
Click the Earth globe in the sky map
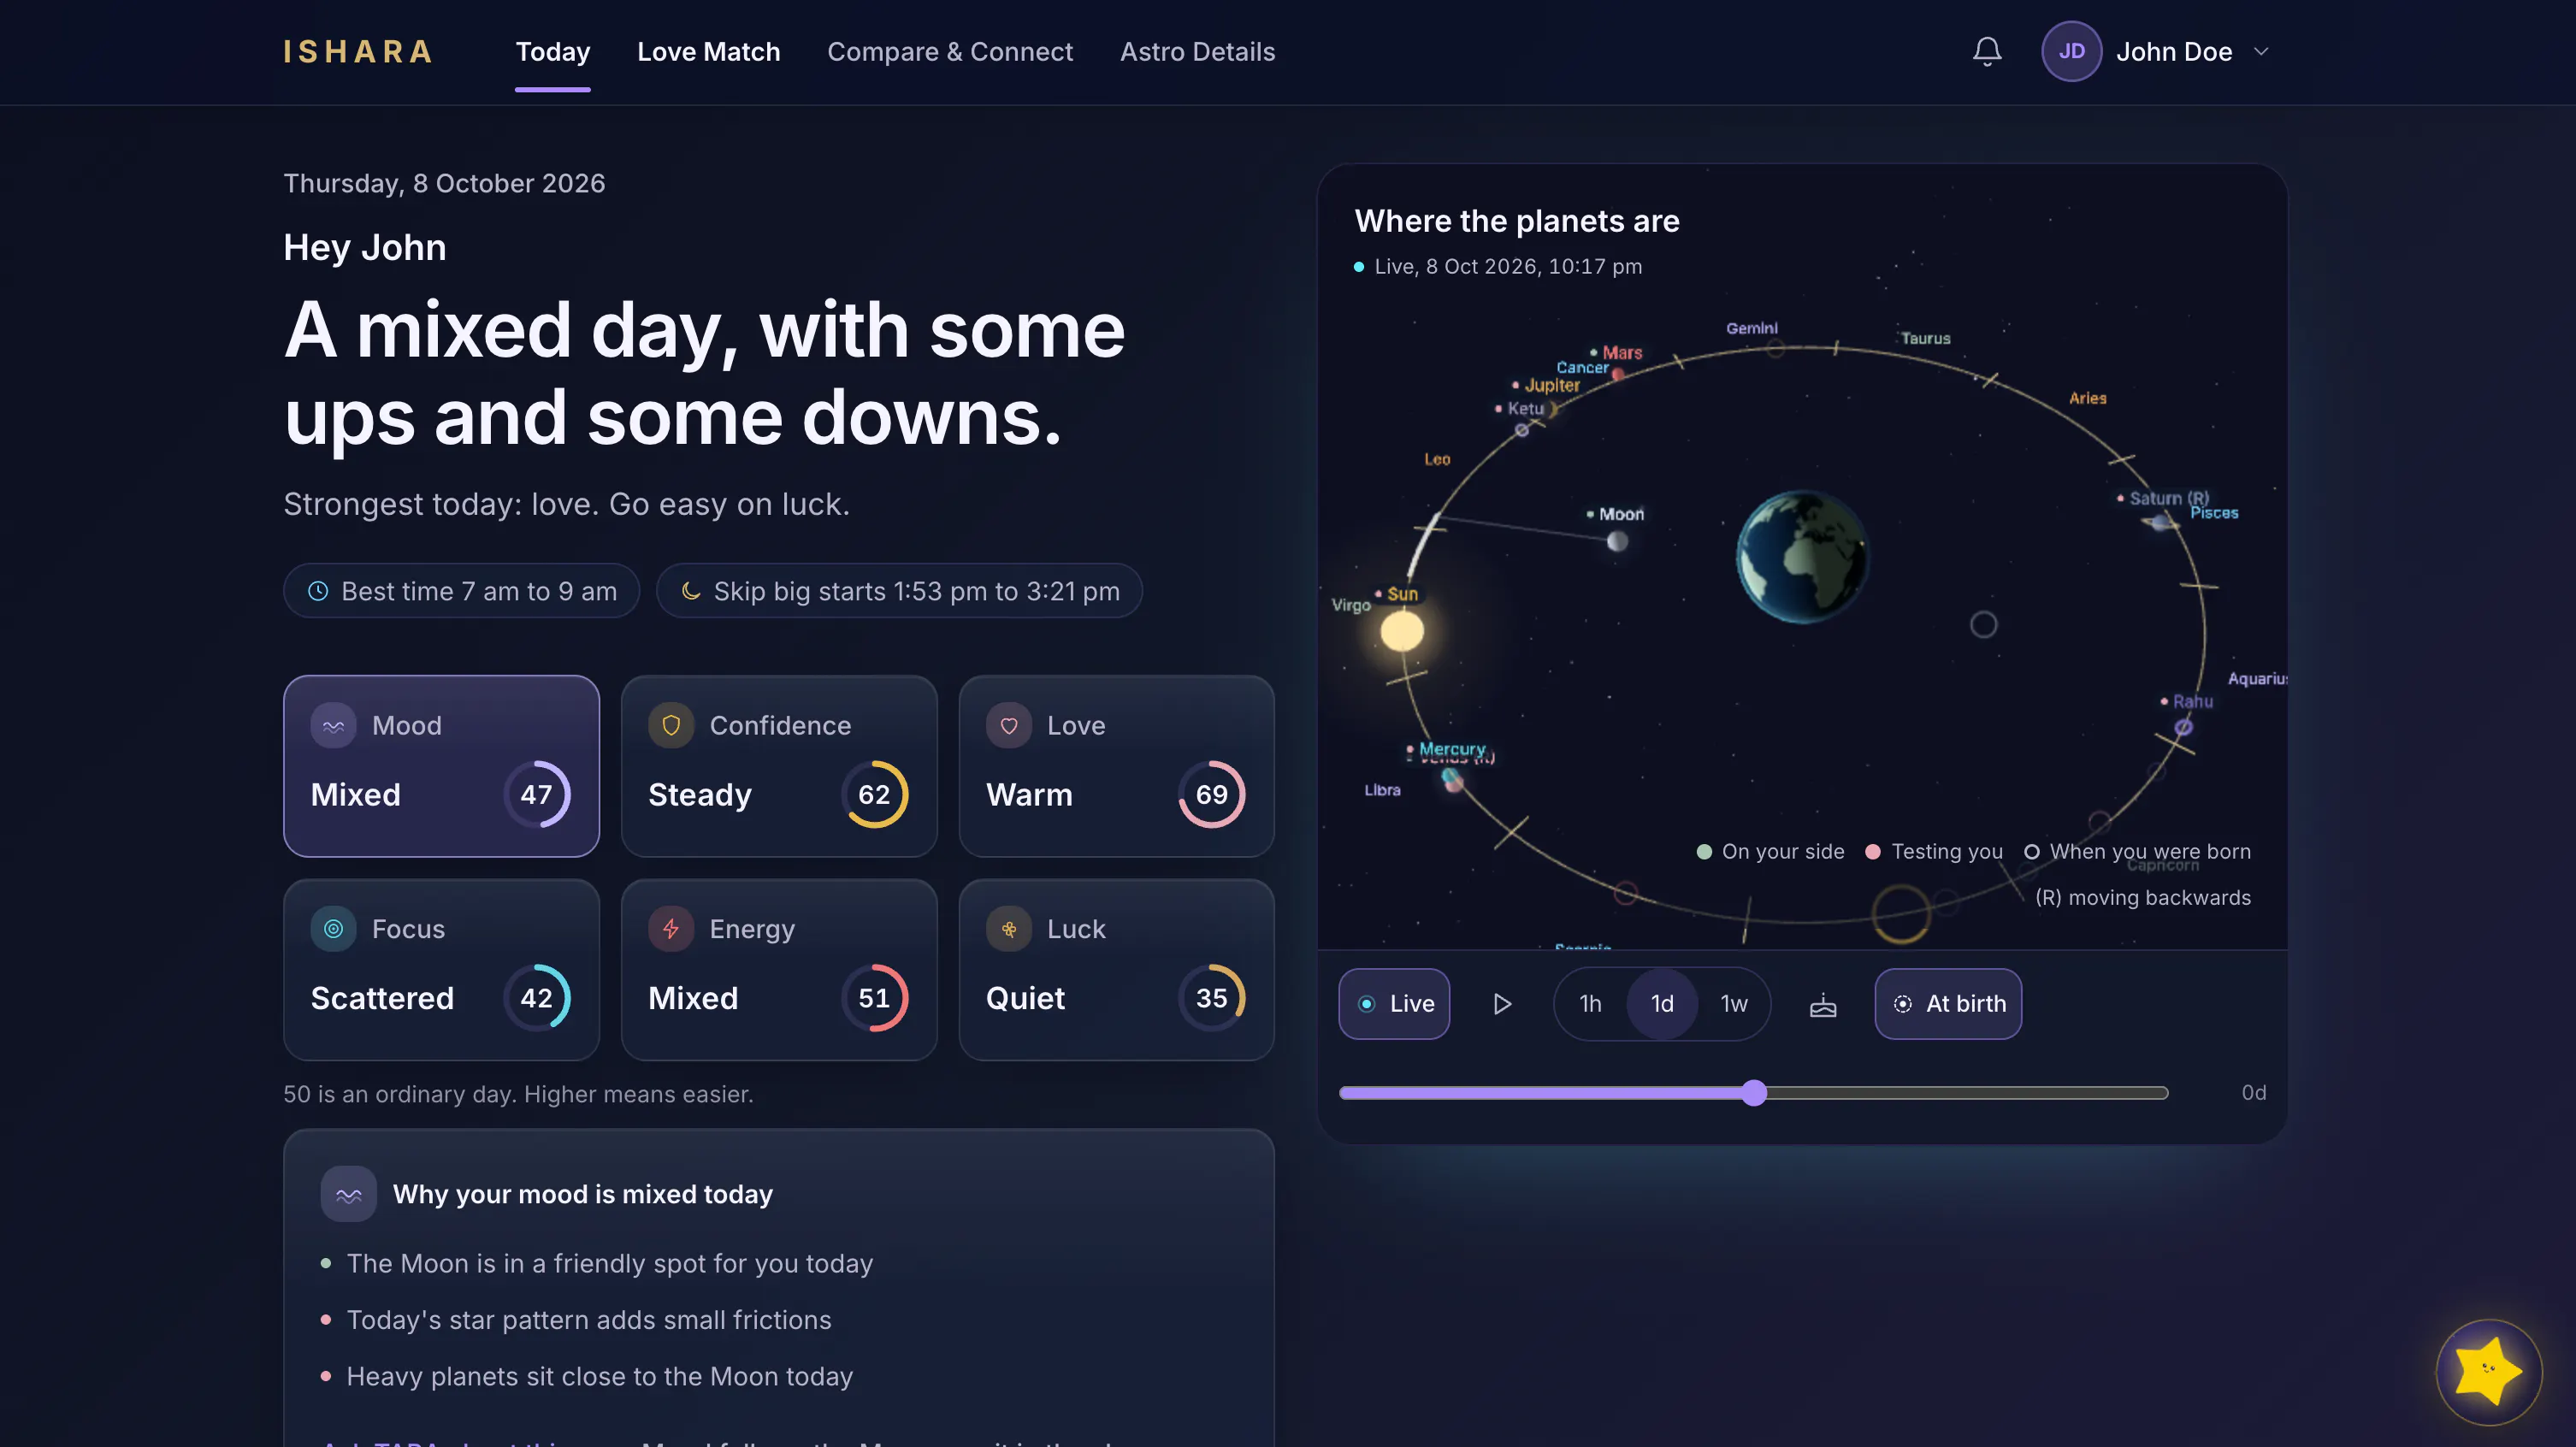coord(1802,556)
